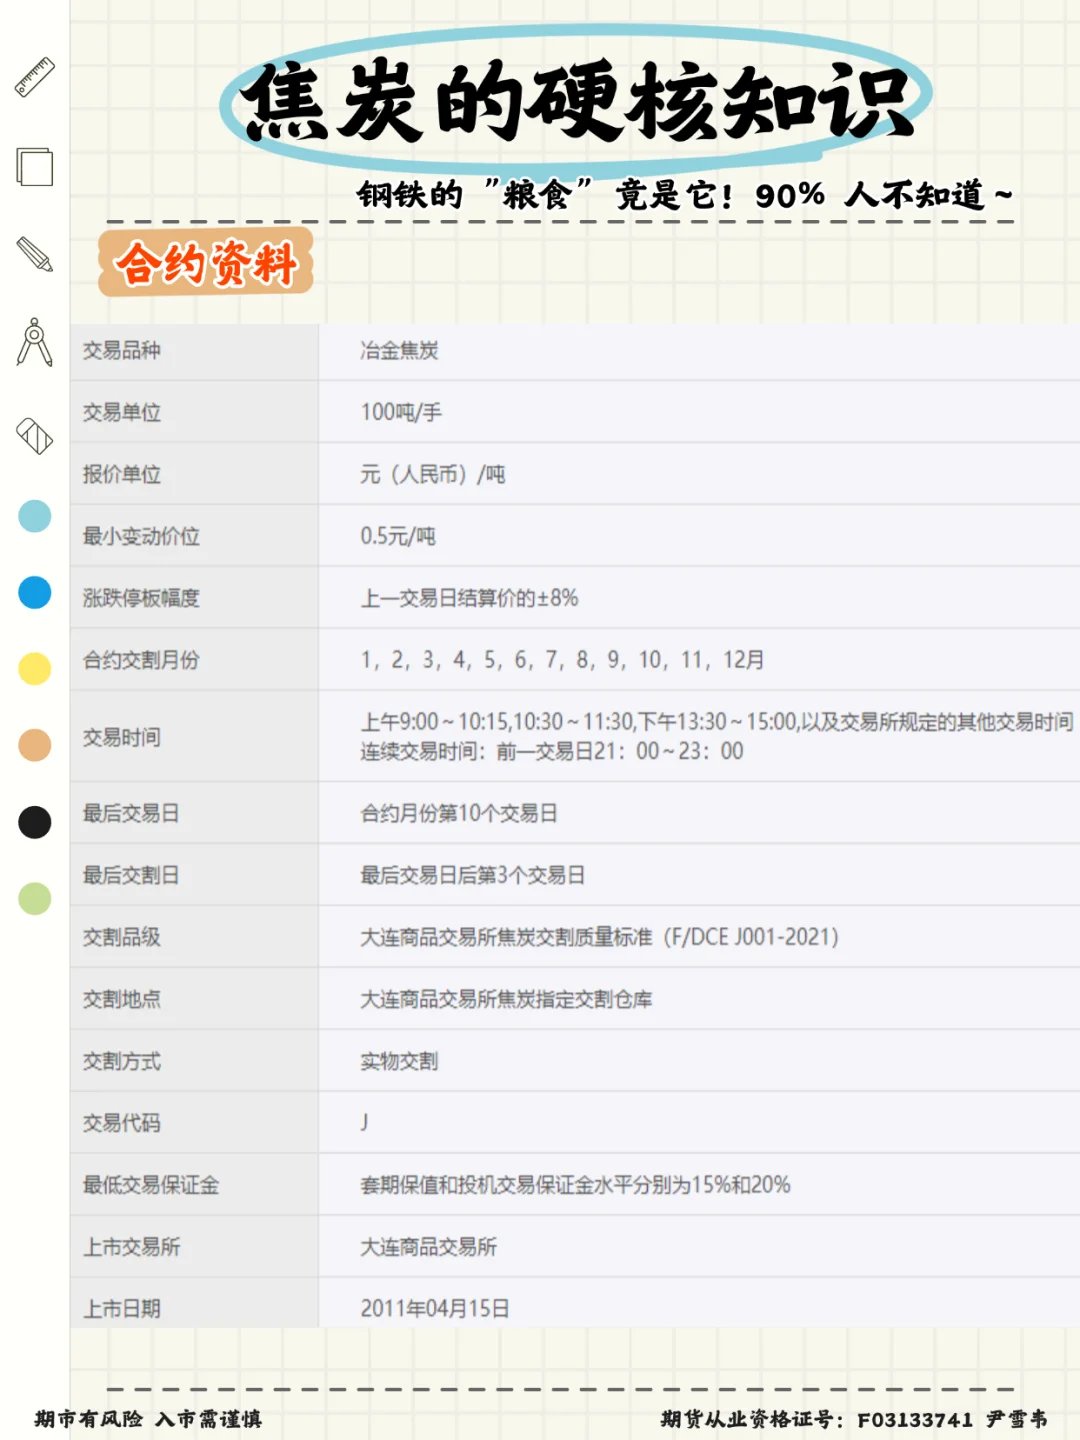
Task: Pick the bright blue color dot
Action: tap(35, 592)
